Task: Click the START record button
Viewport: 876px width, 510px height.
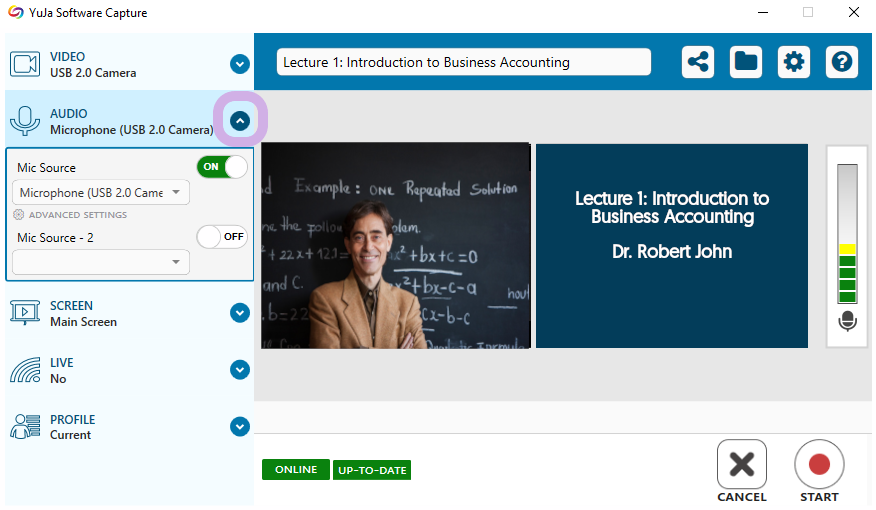Action: pos(819,471)
